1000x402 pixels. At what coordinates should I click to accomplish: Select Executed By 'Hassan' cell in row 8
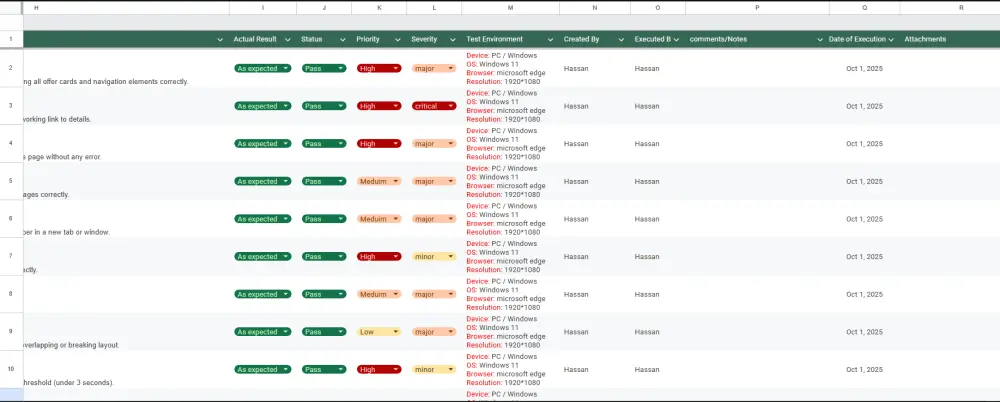point(658,294)
